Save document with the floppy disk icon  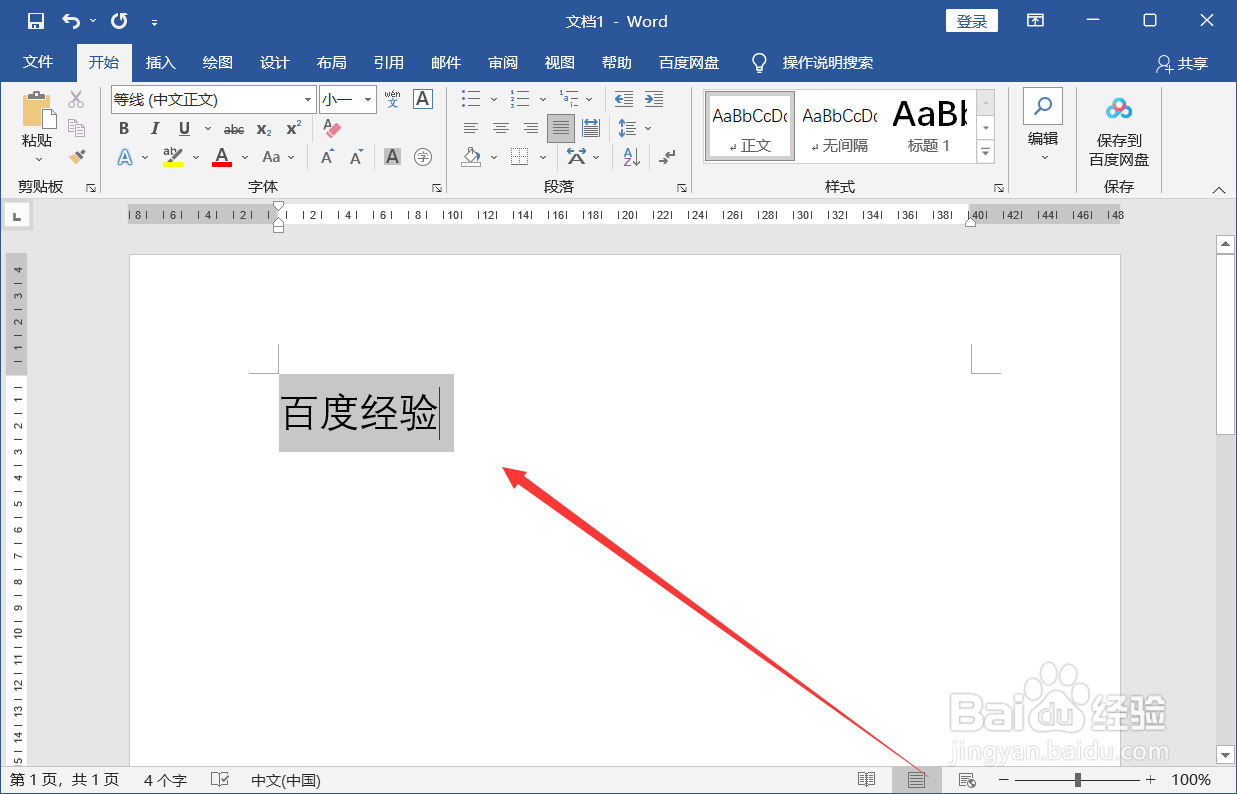coord(36,21)
